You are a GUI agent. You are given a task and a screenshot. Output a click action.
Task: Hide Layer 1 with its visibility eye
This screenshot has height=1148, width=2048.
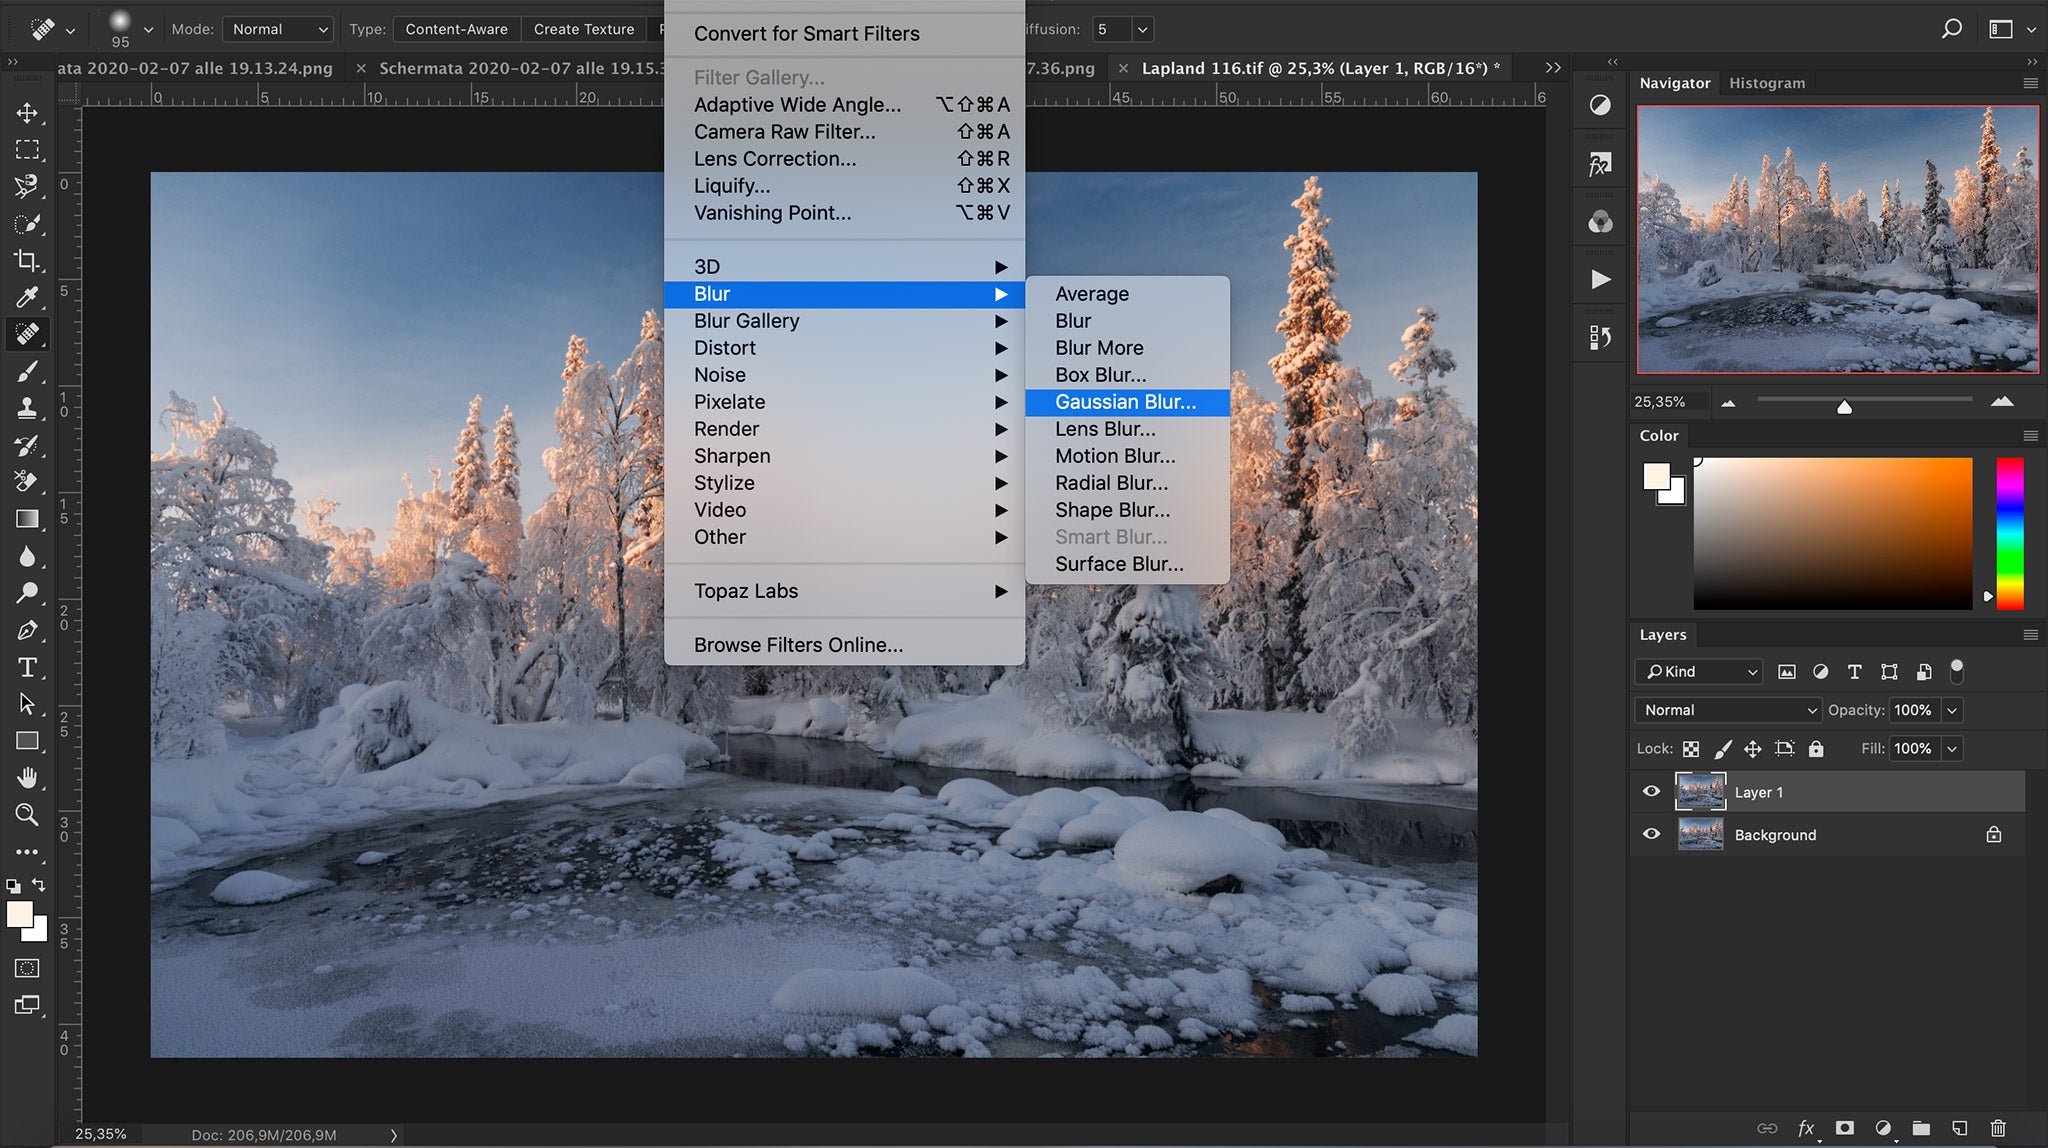pos(1651,791)
